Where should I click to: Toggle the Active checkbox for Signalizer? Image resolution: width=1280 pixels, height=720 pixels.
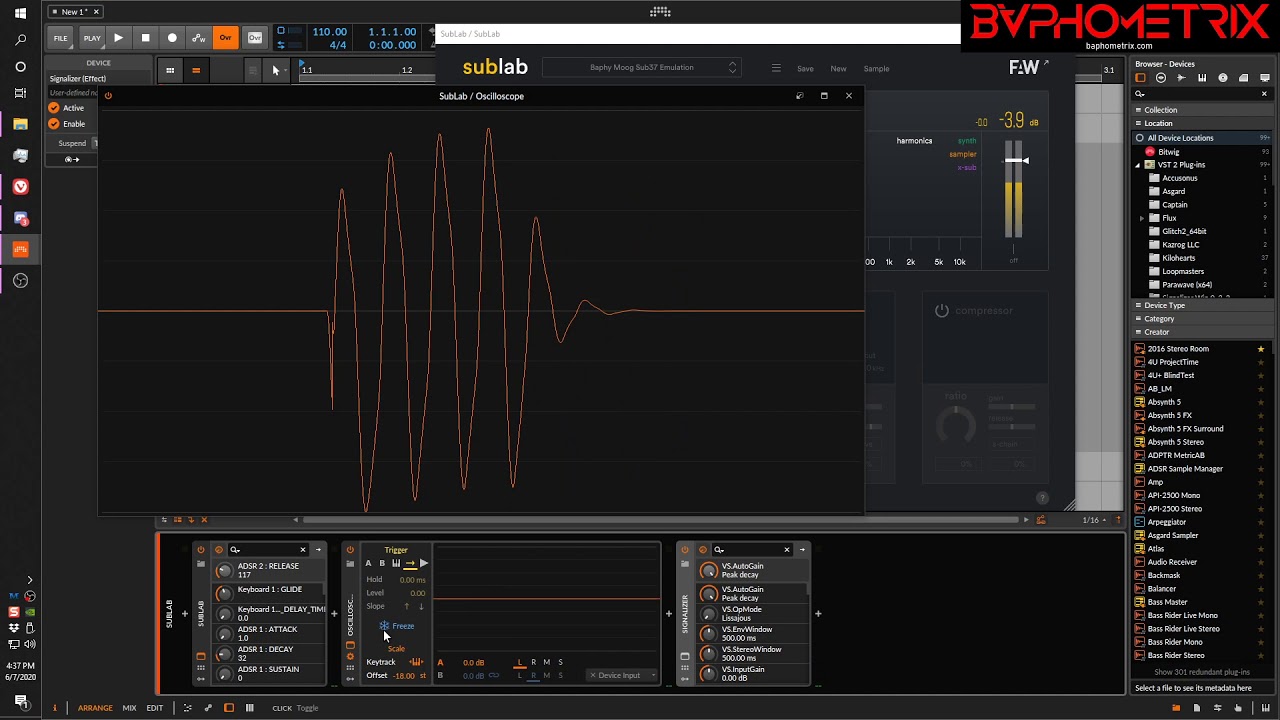[54, 108]
